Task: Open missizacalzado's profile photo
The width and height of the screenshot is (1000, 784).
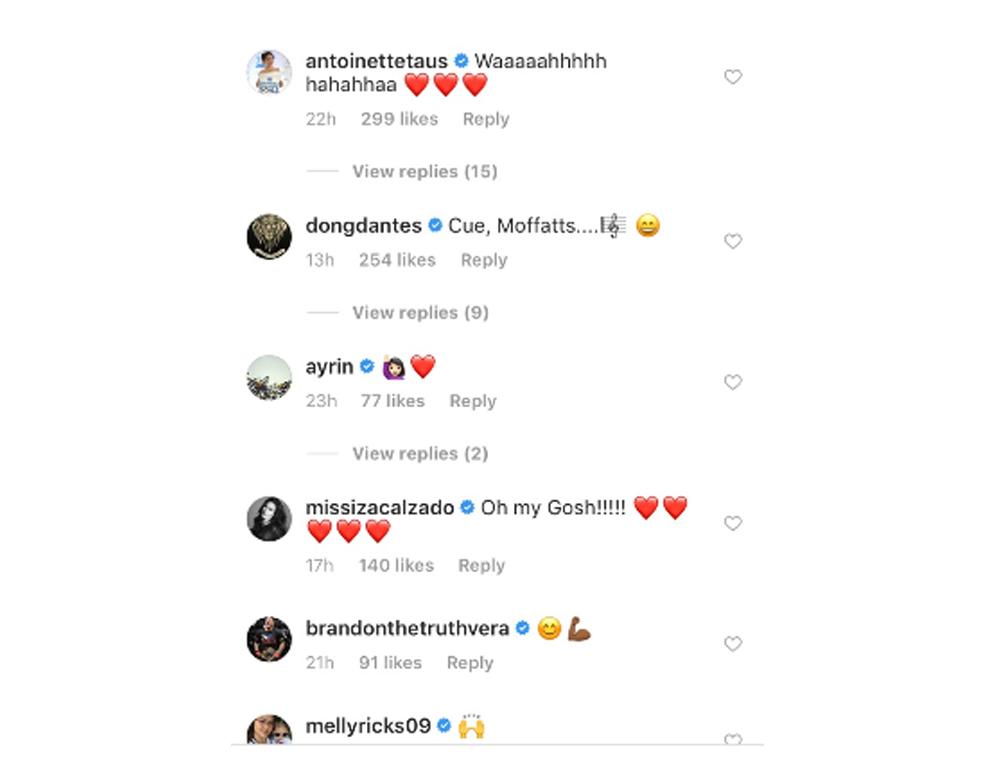Action: 269,519
